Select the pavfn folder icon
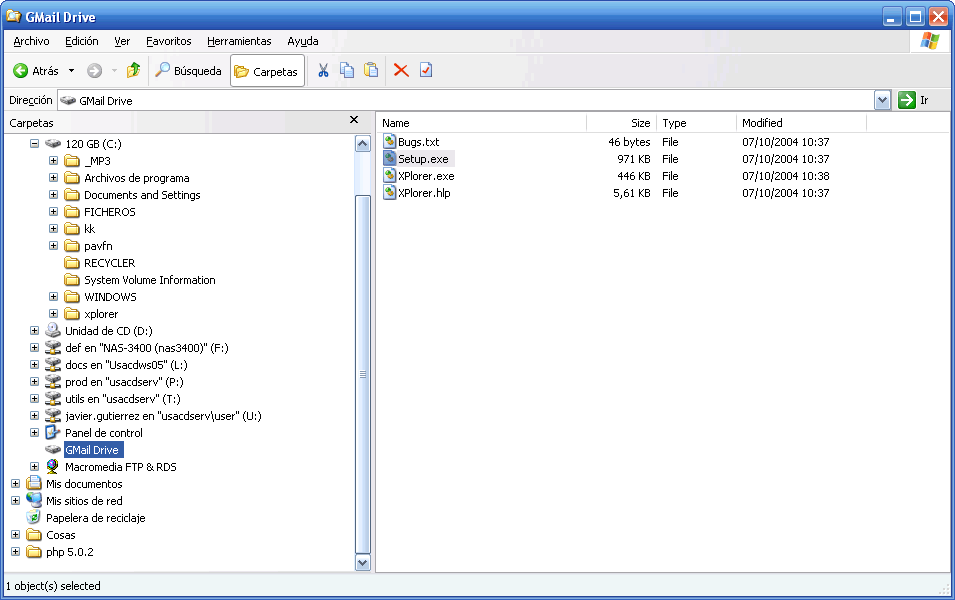The image size is (955, 600). pyautogui.click(x=72, y=246)
